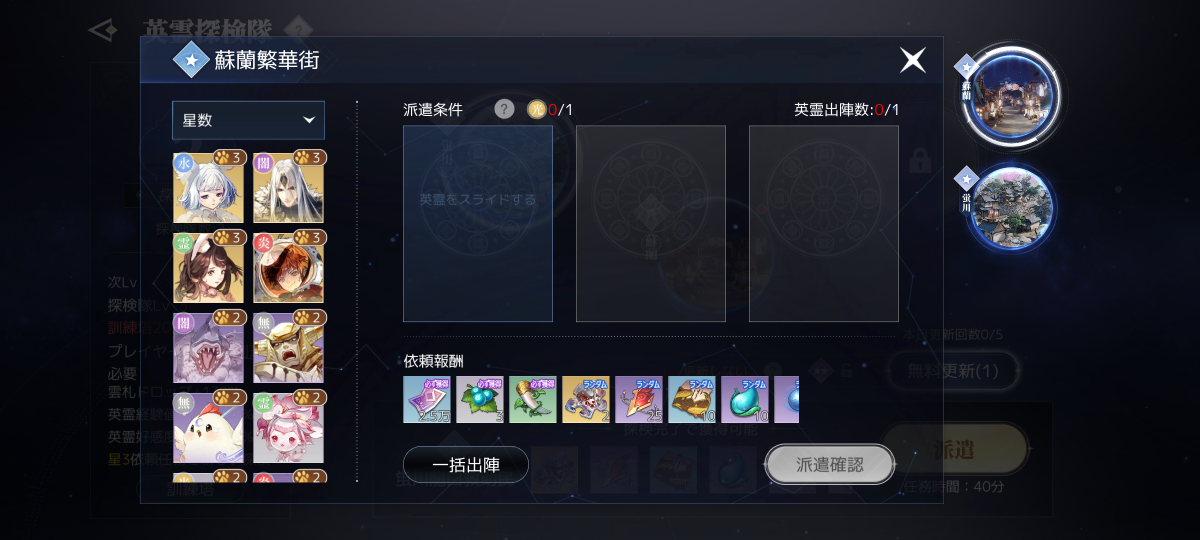The image size is (1200, 540).
Task: Select the white chicken hero card
Action: [208, 427]
